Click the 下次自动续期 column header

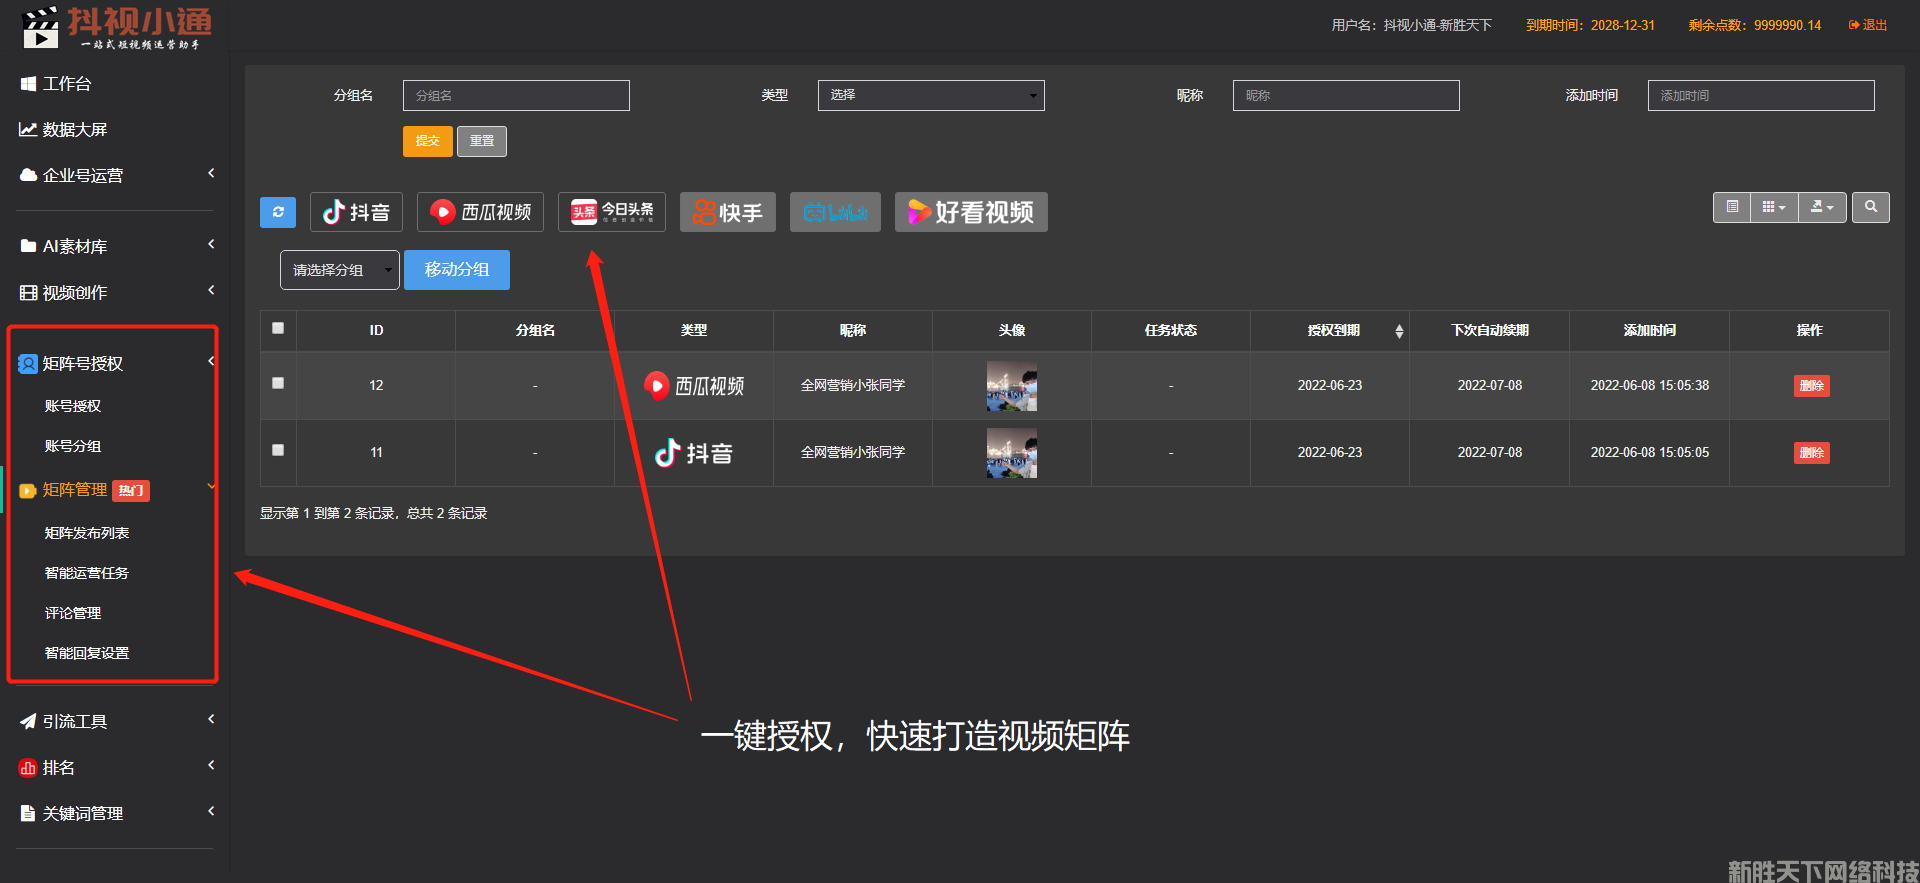point(1490,331)
